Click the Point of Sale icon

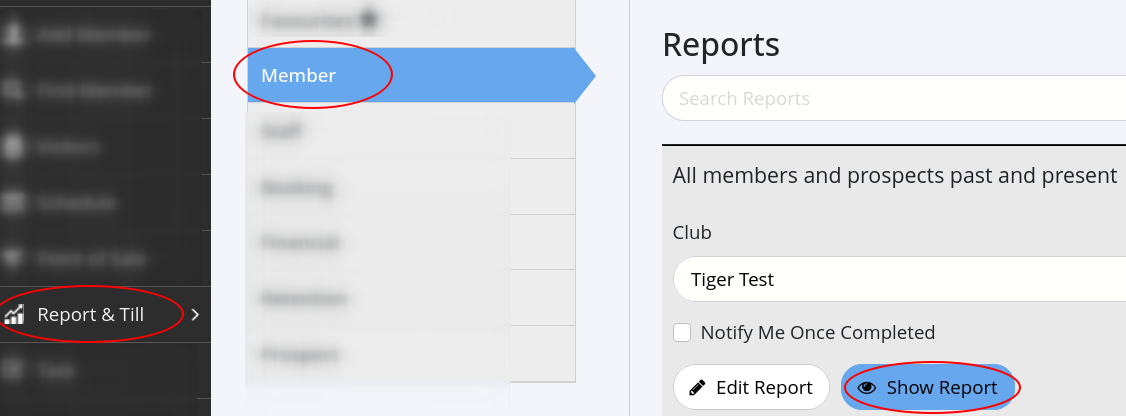(x=14, y=259)
